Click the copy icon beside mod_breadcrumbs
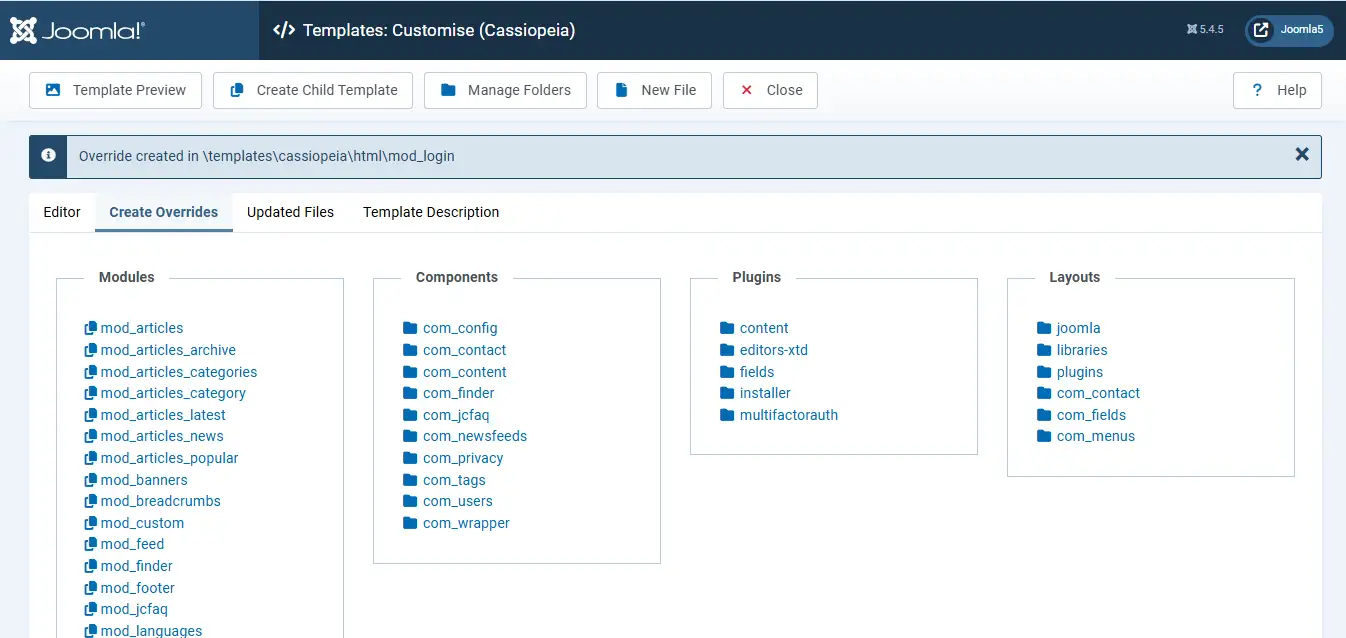 [x=91, y=501]
